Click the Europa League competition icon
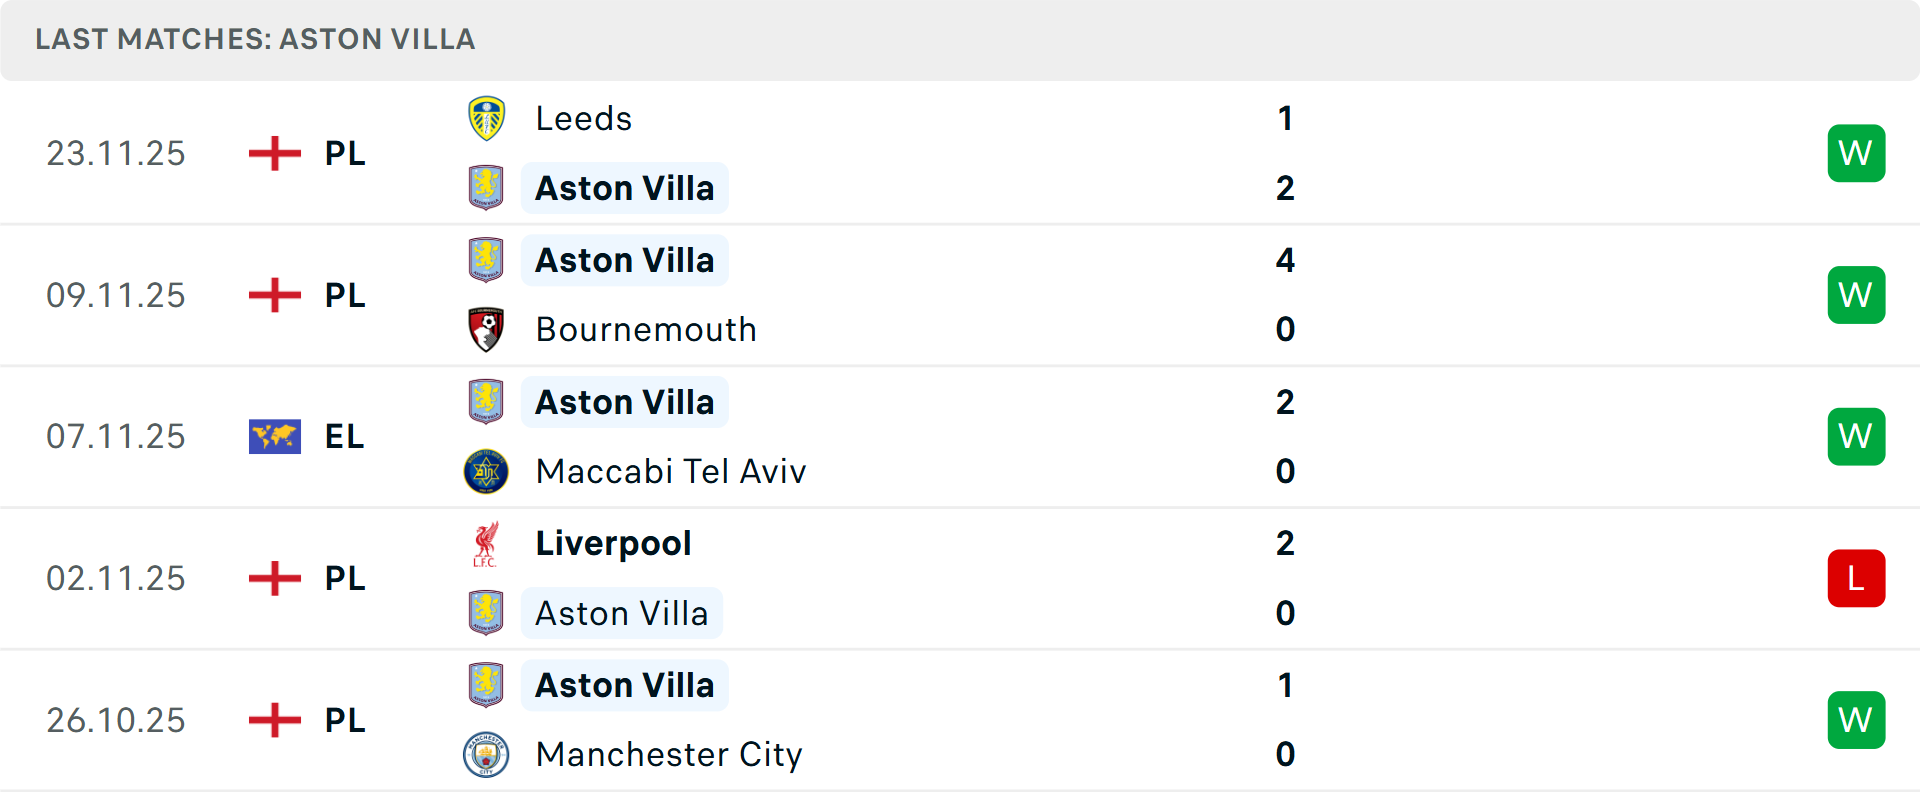 pos(274,436)
